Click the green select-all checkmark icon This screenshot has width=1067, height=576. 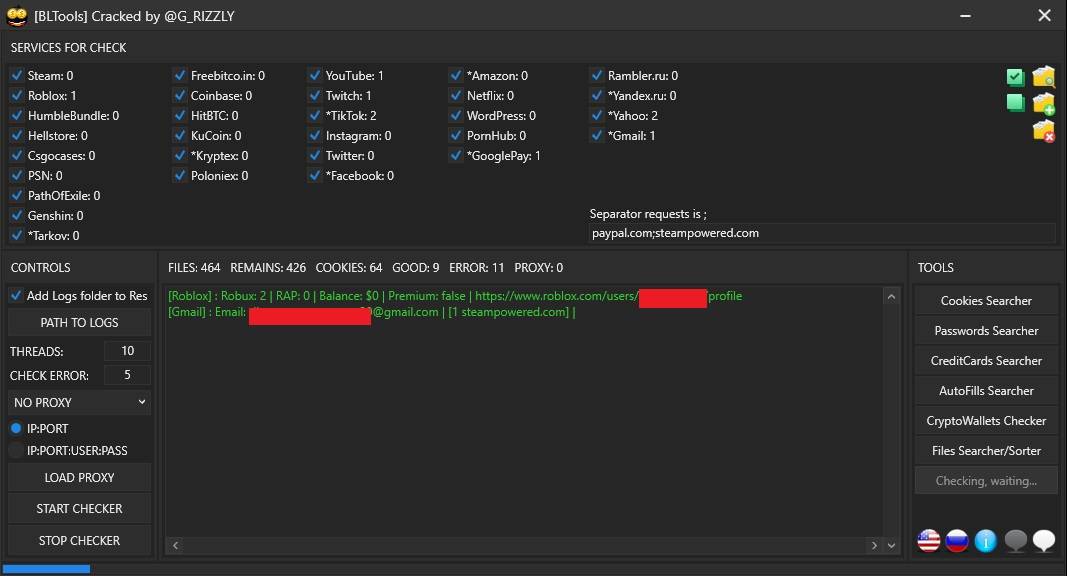[1015, 77]
